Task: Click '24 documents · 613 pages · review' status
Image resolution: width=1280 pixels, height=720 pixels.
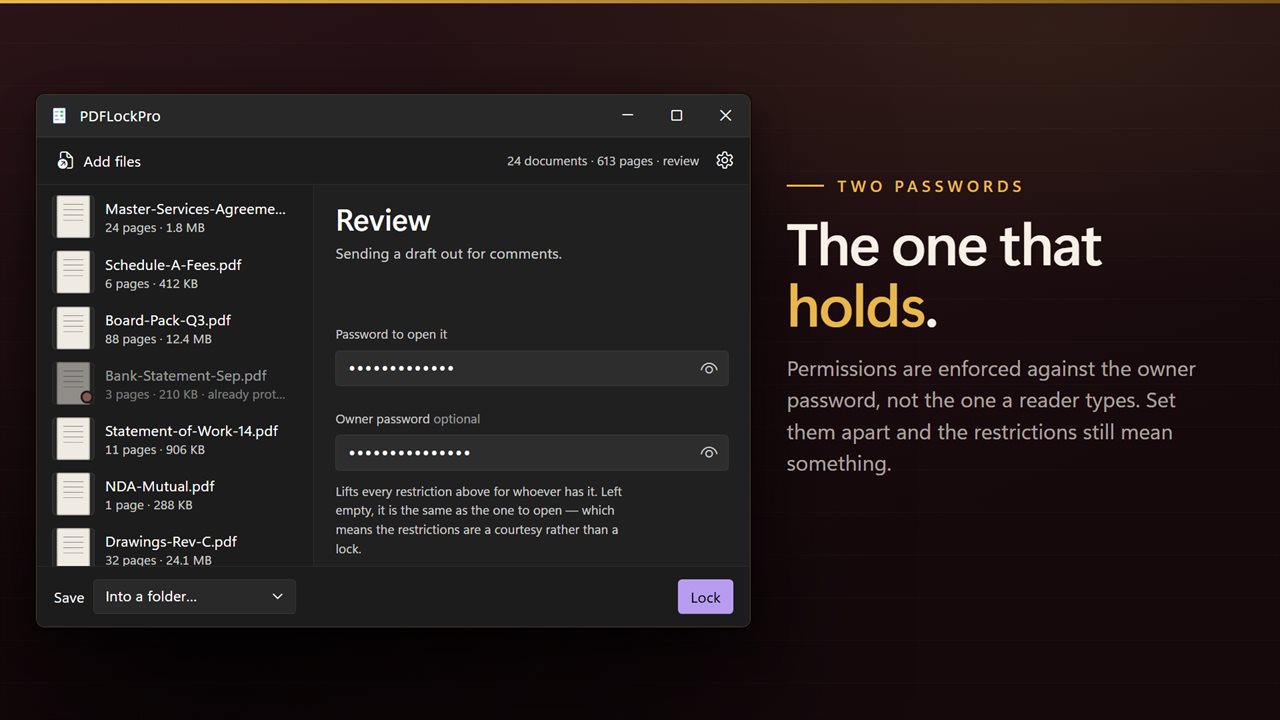Action: click(603, 161)
